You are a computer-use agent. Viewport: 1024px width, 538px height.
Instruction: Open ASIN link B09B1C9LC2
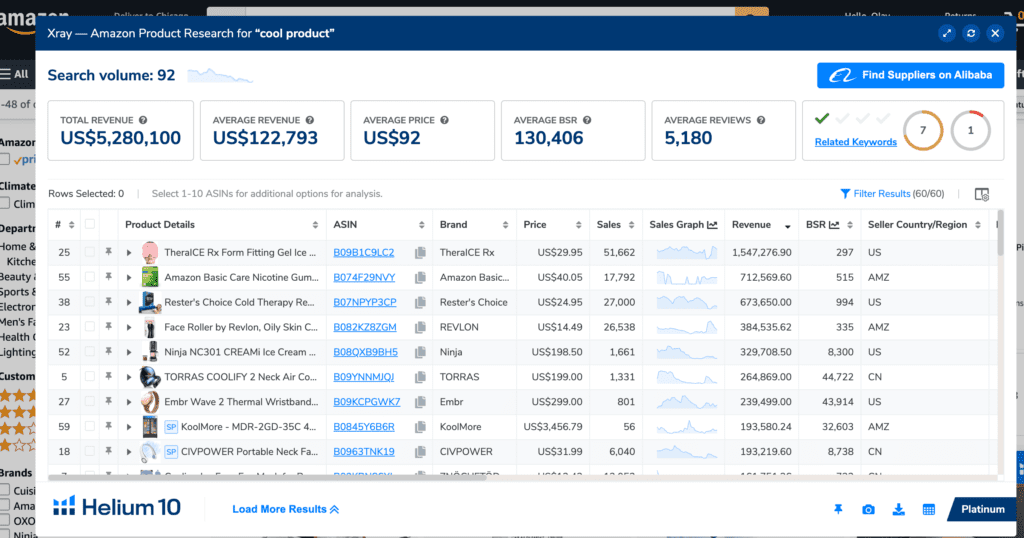[364, 253]
